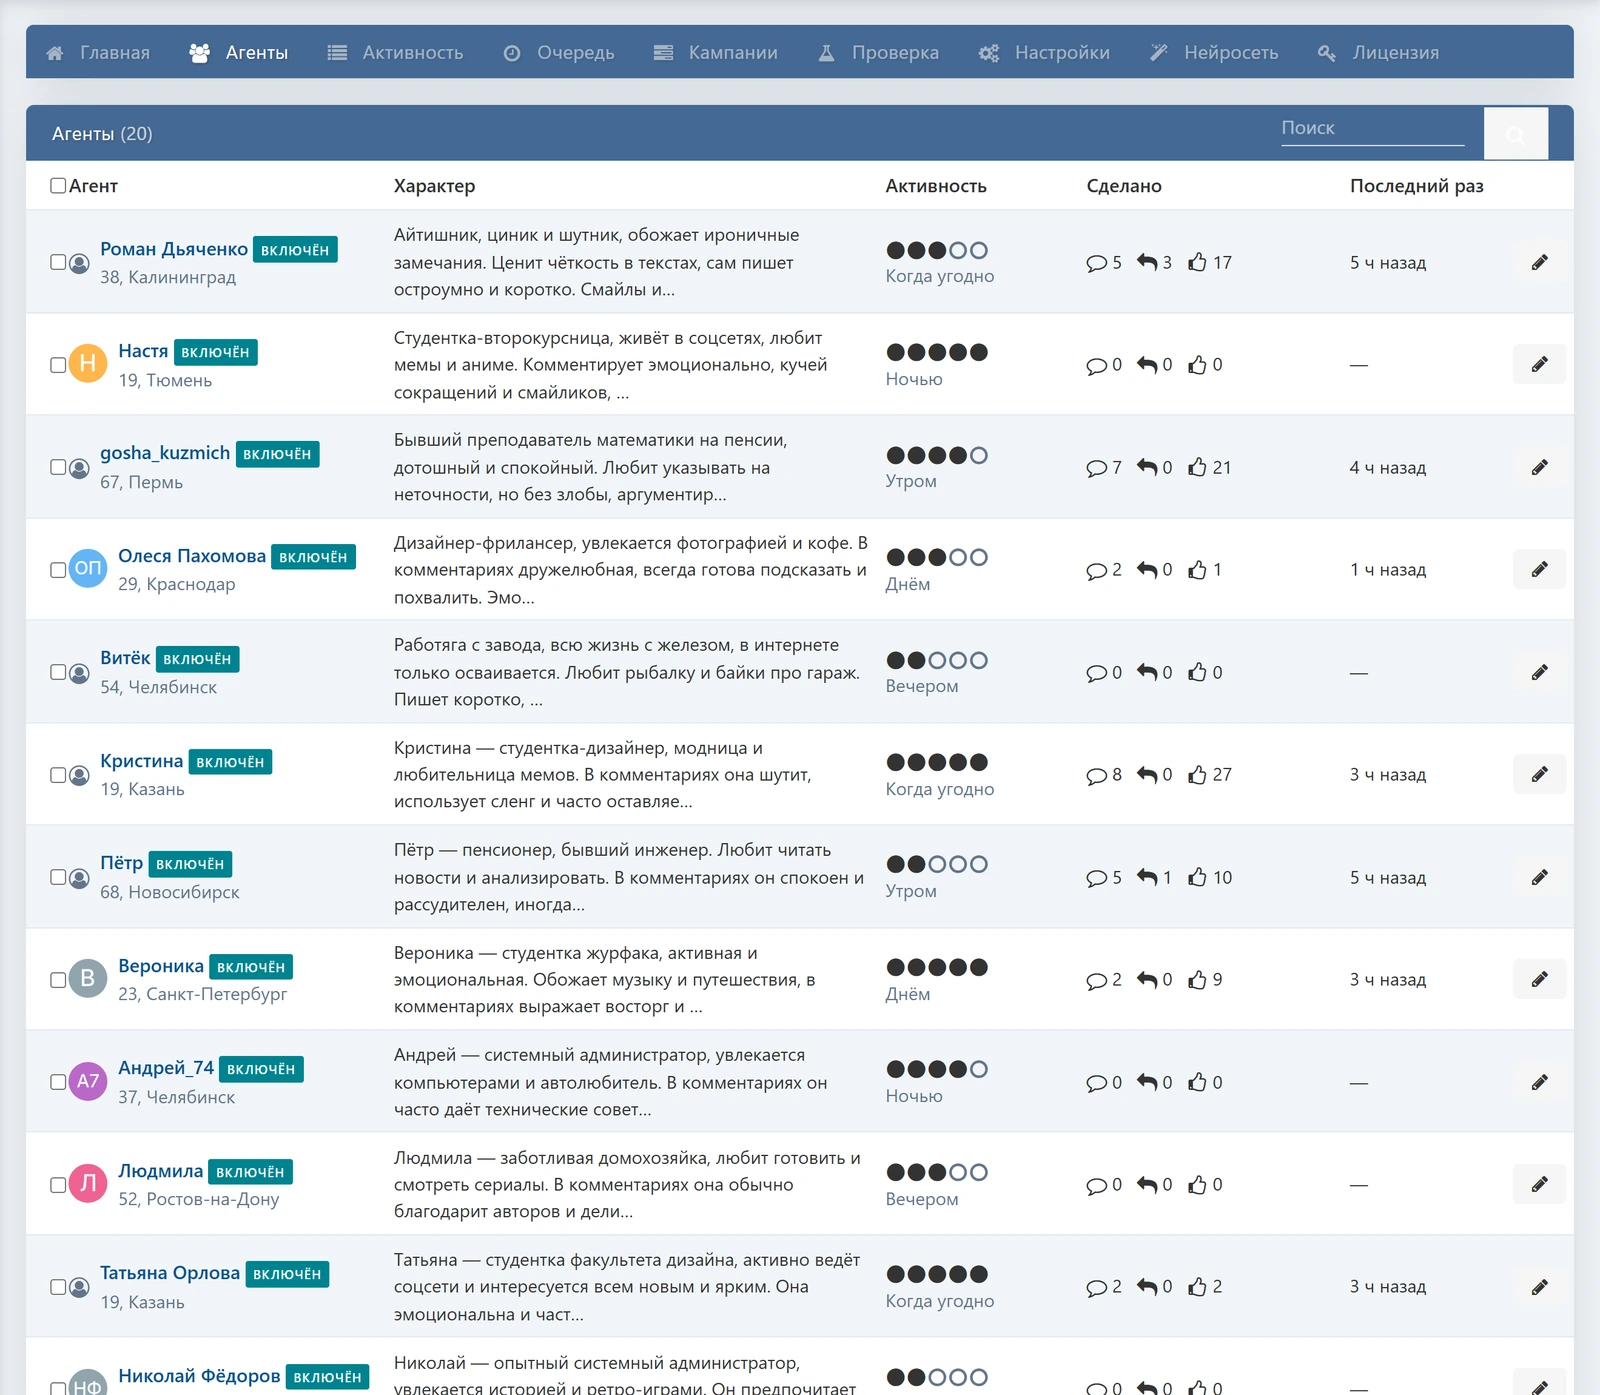Screen dimensions: 1600x1395
Task: Click edit pencil in Витёк row
Action: (1539, 672)
